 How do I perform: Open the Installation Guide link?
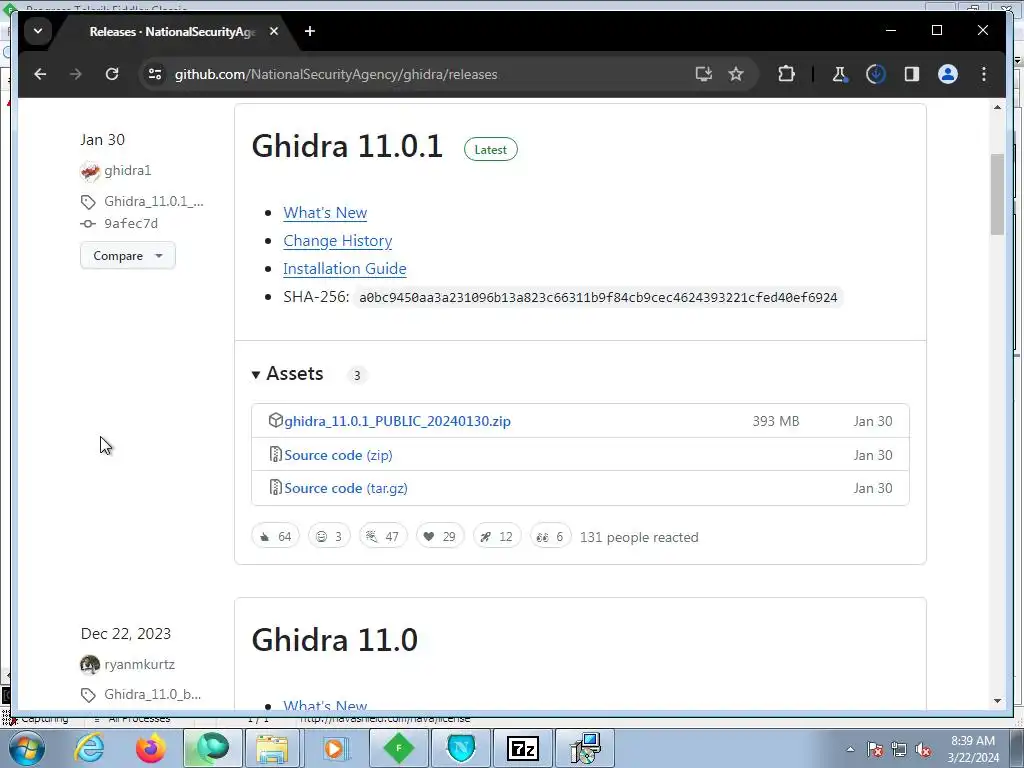coord(345,269)
